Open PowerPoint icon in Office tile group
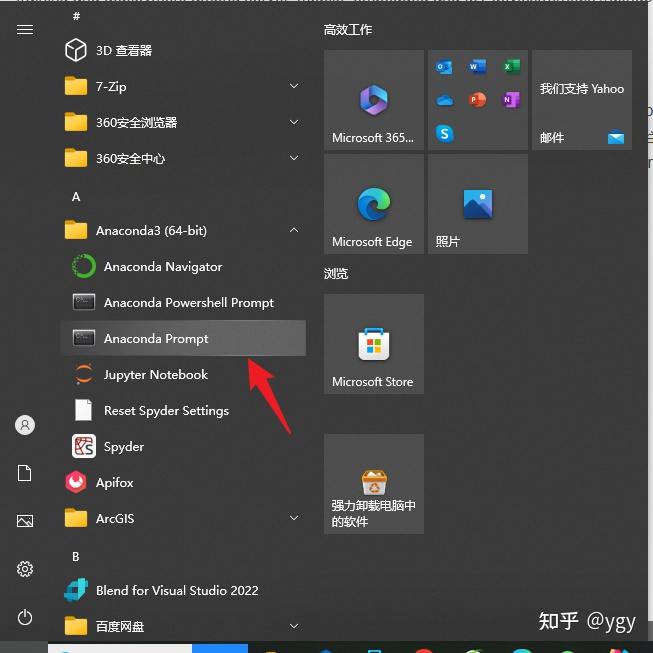This screenshot has width=653, height=653. point(477,100)
